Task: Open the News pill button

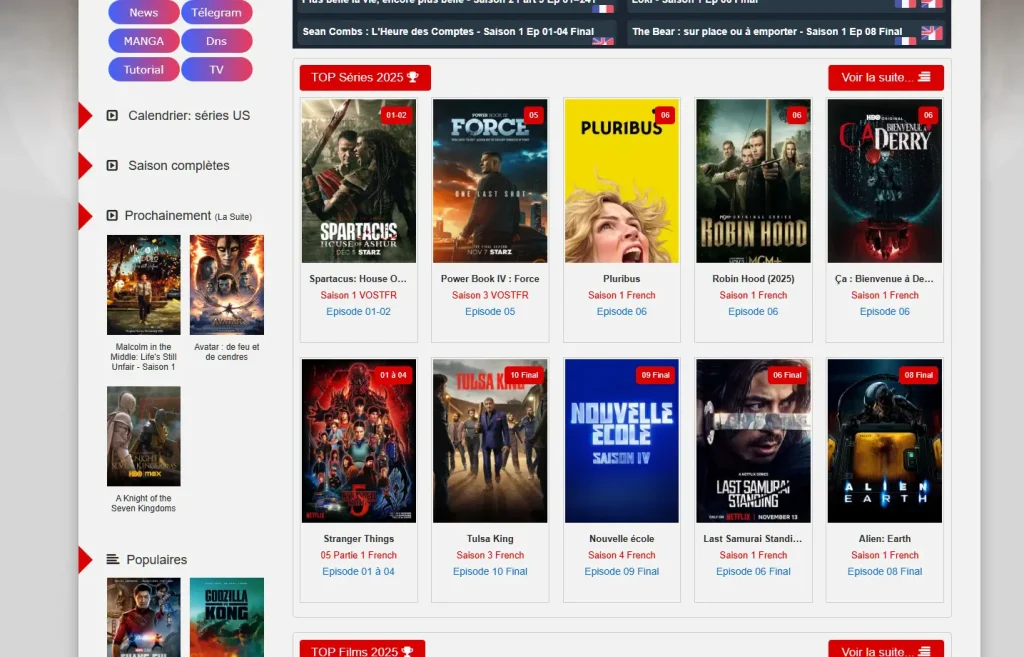Action: [144, 12]
